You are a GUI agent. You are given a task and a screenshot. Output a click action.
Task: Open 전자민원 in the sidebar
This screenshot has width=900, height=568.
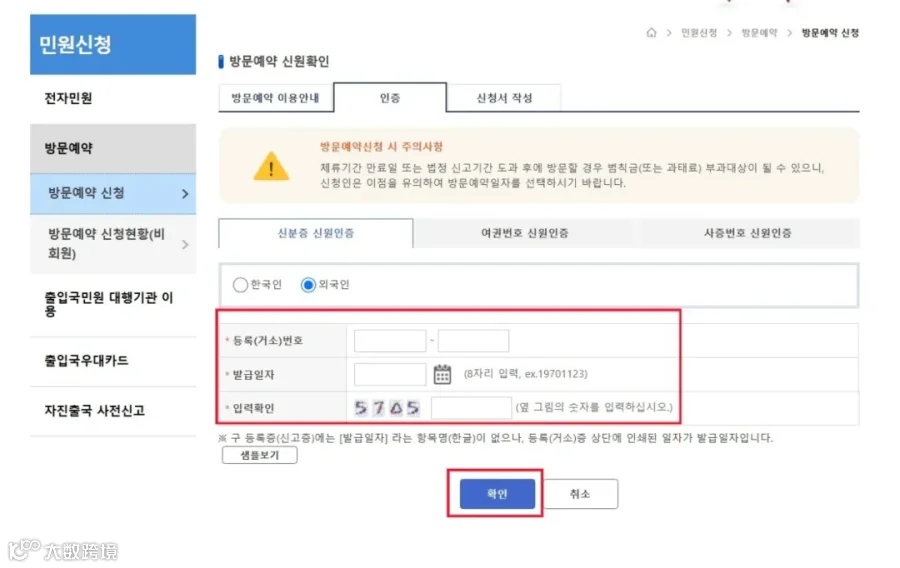coord(113,98)
